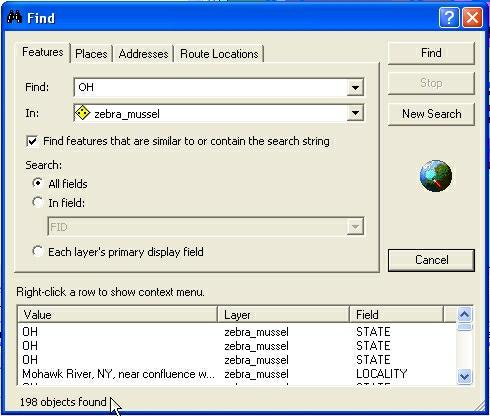Image resolution: width=490 pixels, height=416 pixels.
Task: Click the Cancel button
Action: click(x=431, y=260)
